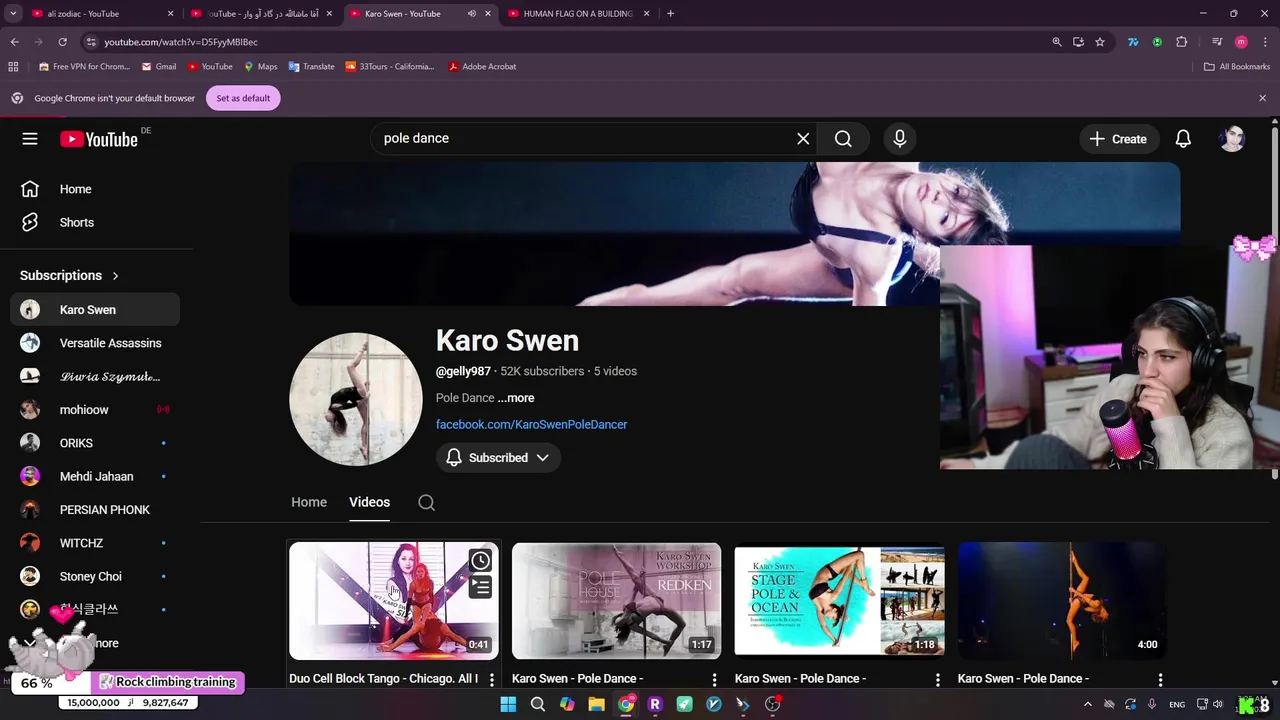Add Duo Cell Block Tango to Watch later
This screenshot has height=720, width=1280.
tap(481, 560)
